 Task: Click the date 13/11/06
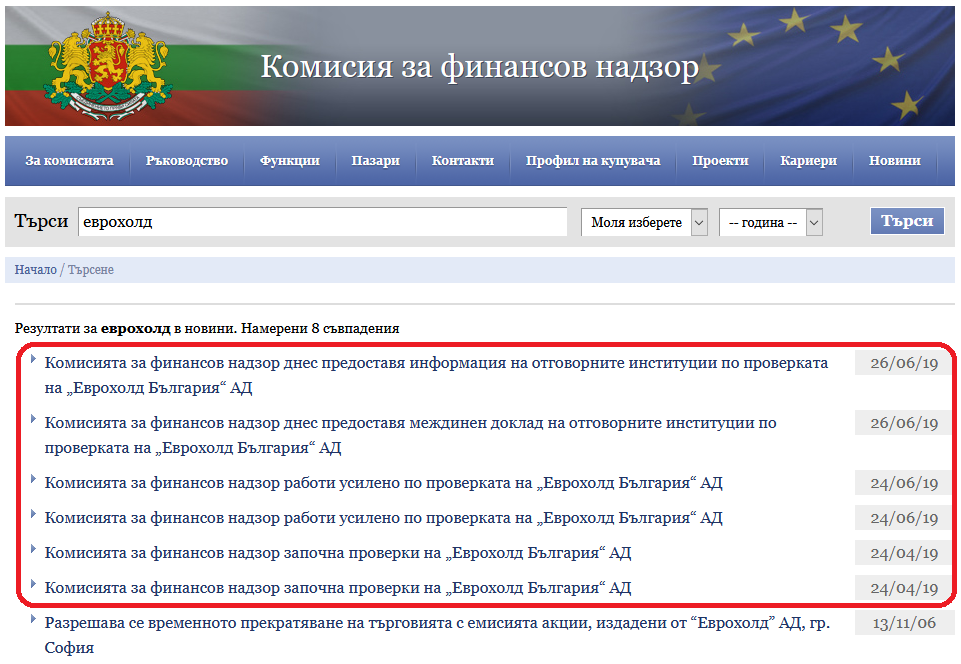904,624
